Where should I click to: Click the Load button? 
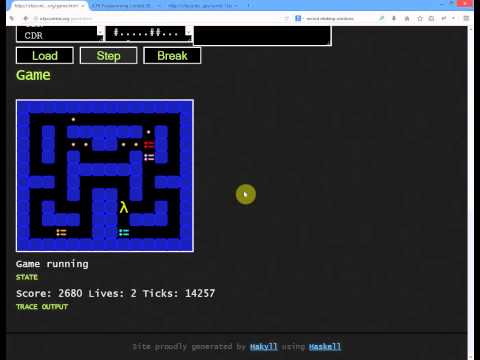[45, 55]
